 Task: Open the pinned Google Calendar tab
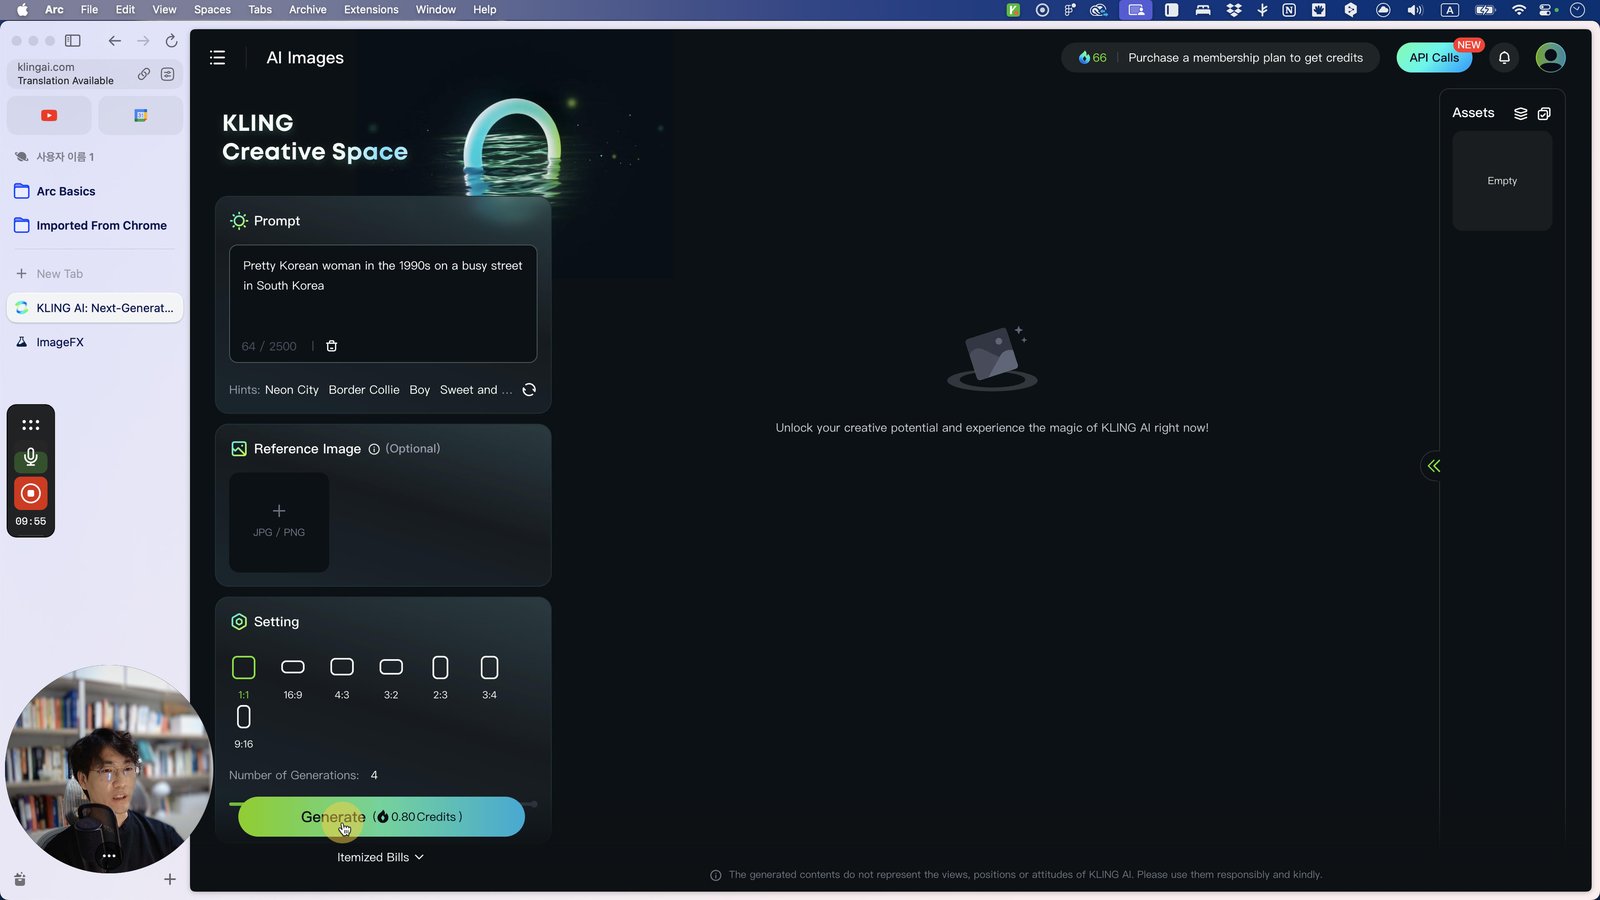(x=141, y=116)
